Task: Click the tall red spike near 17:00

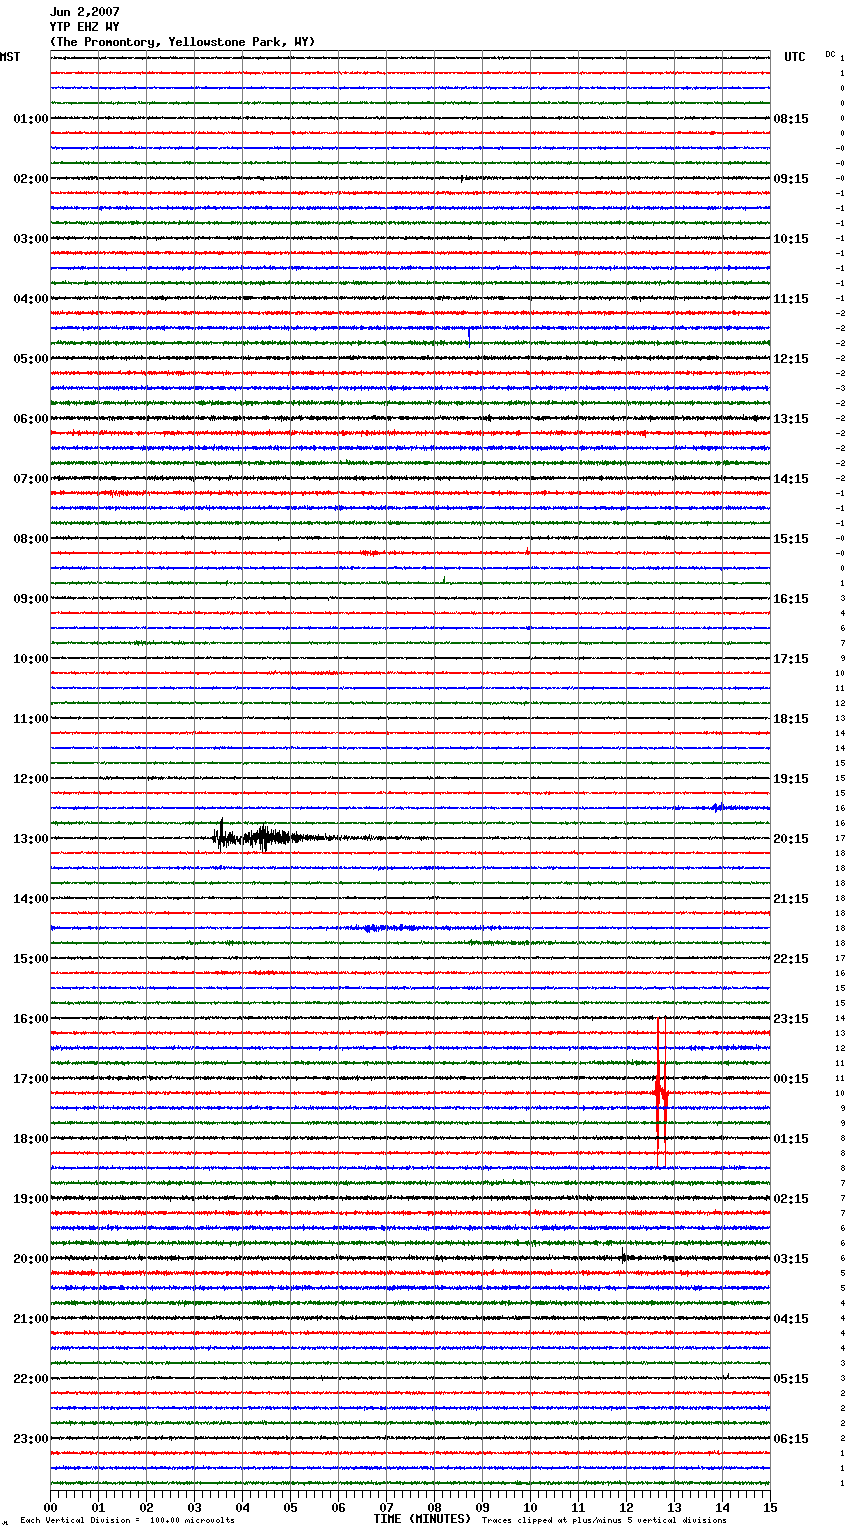Action: click(x=661, y=1092)
